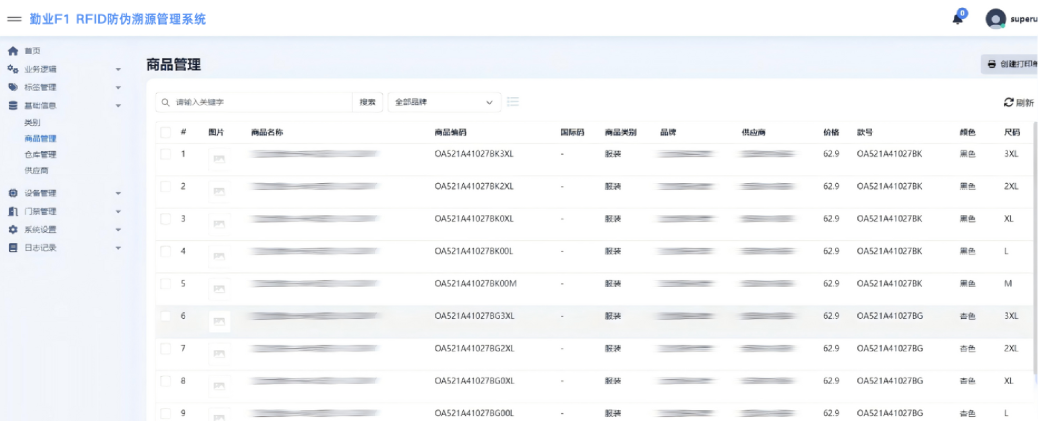Click the 系统设置 gear icon

tap(13, 229)
